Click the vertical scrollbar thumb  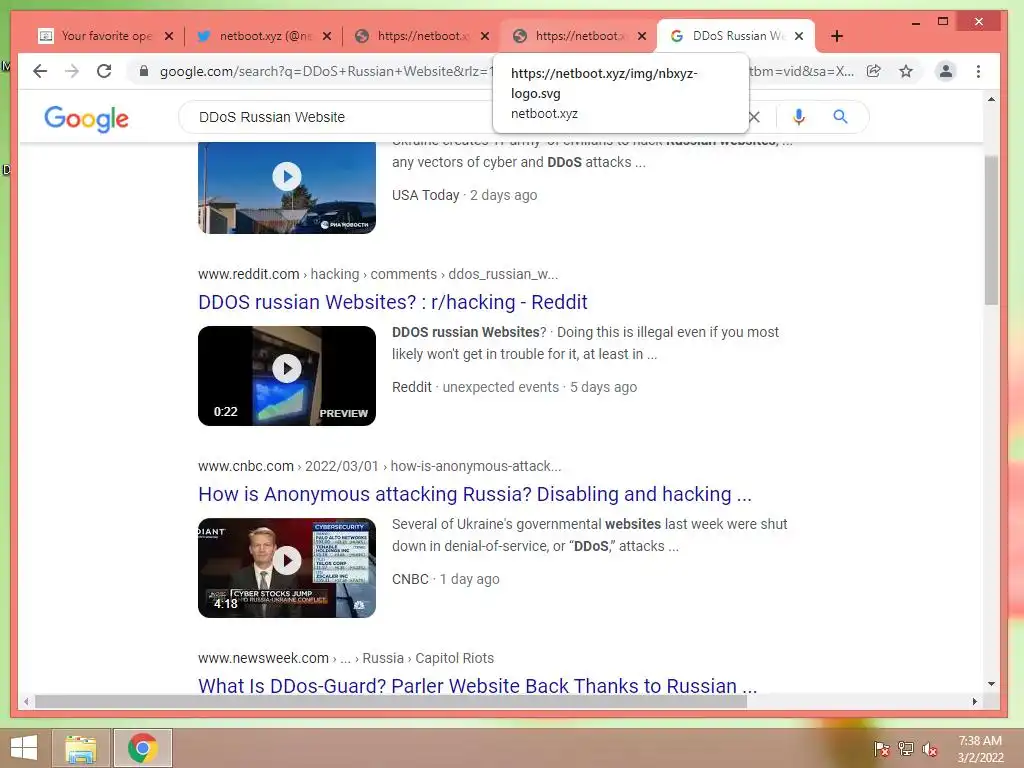coord(991,230)
